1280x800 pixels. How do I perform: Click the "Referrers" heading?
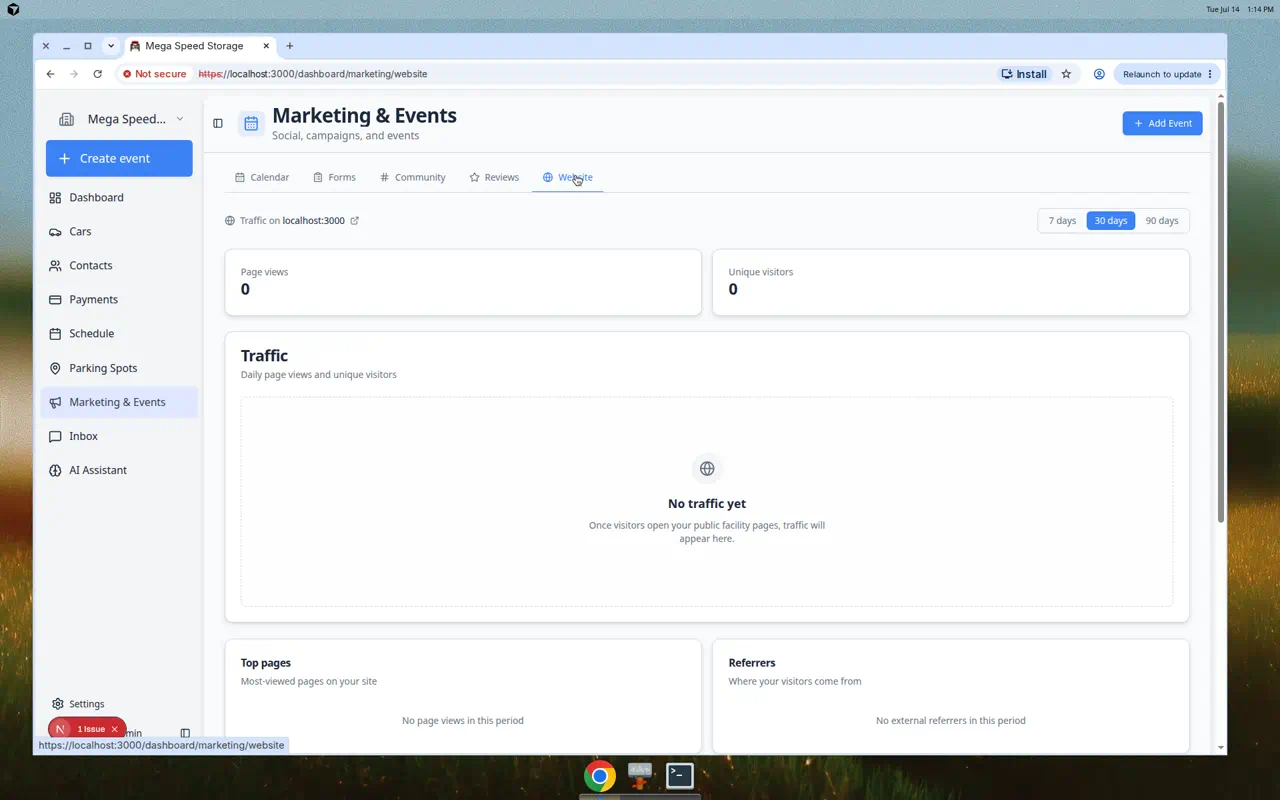(x=752, y=663)
